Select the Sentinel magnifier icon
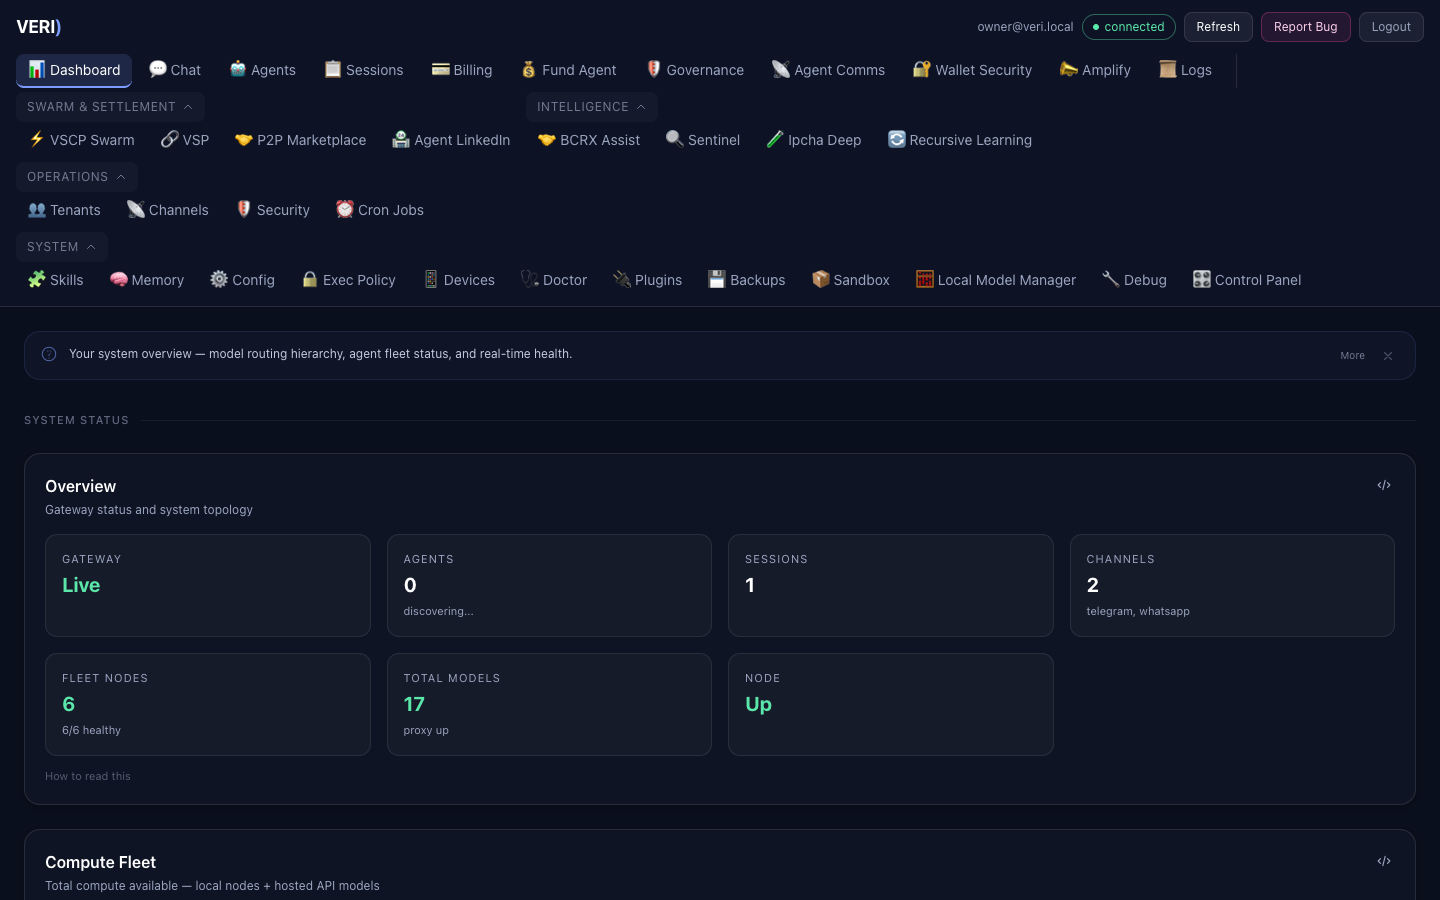 (675, 140)
